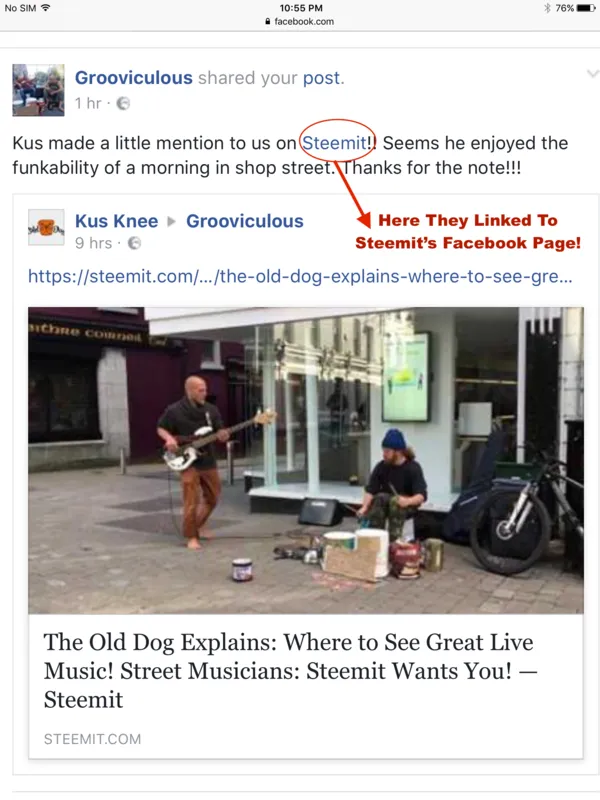Open 'The Old Dog Explains' article title
The image size is (600, 800).
coord(290,670)
